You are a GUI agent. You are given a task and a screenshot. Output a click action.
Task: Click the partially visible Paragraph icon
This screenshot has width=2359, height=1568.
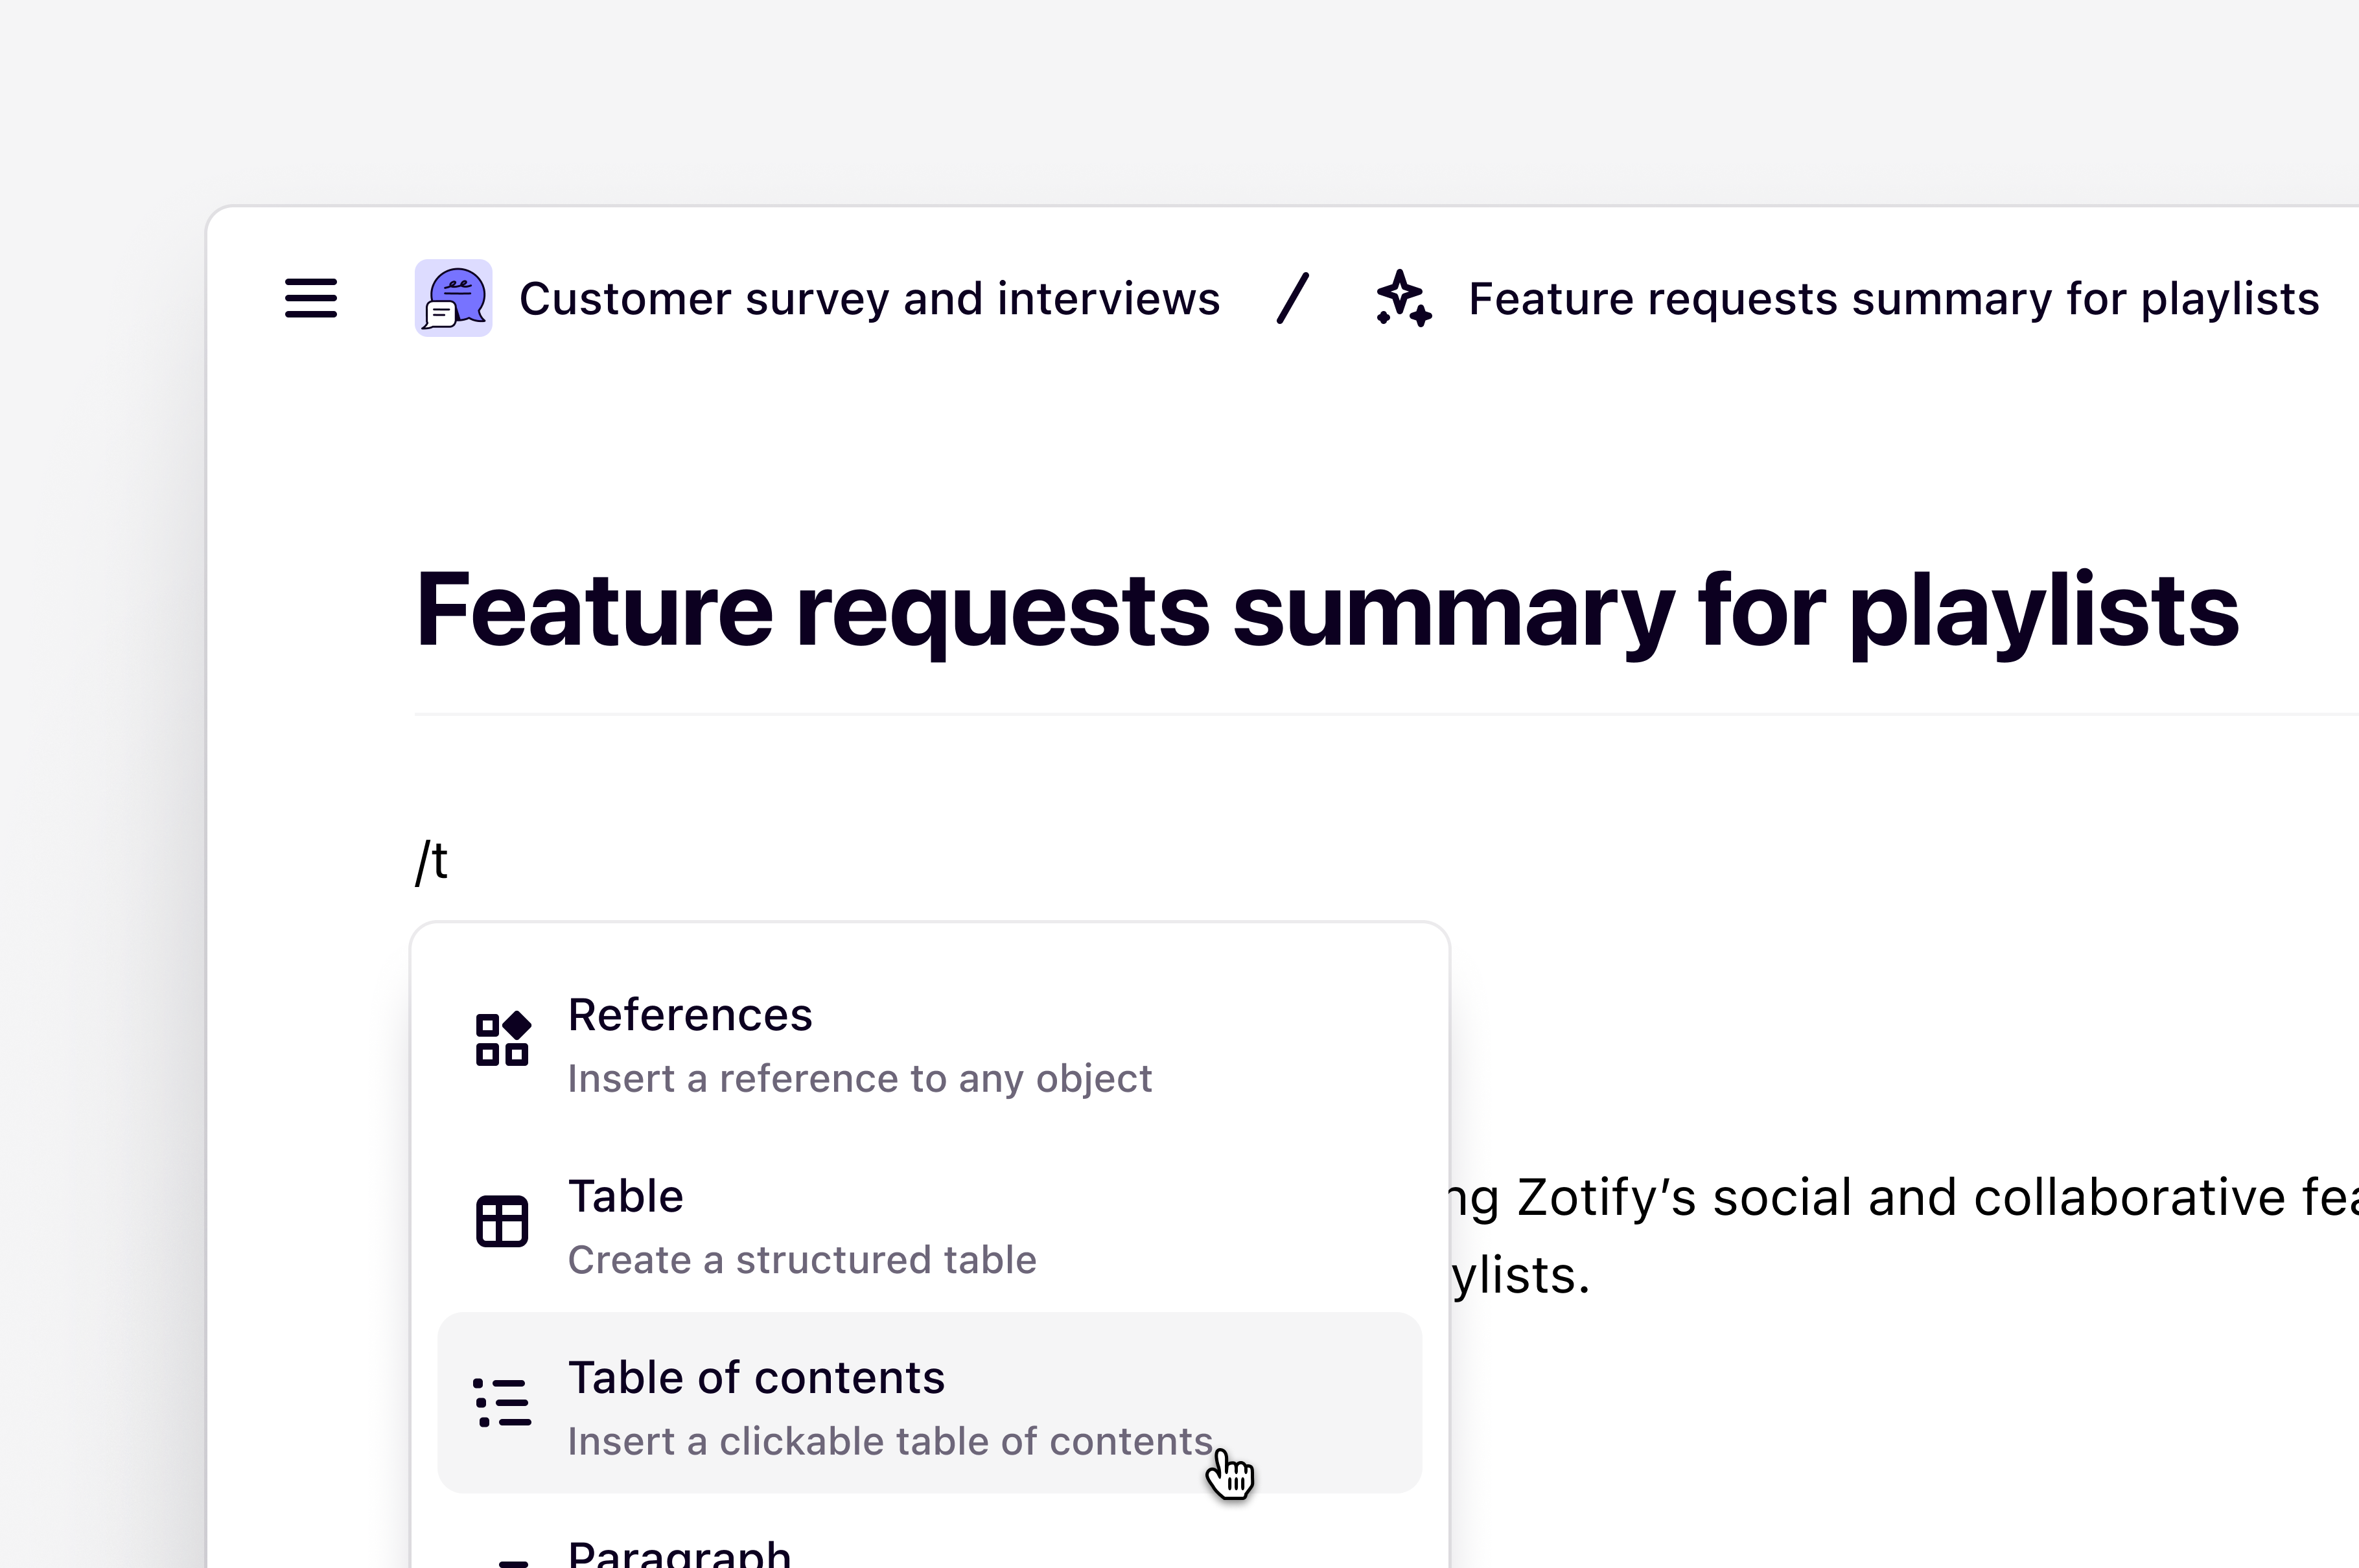512,1558
